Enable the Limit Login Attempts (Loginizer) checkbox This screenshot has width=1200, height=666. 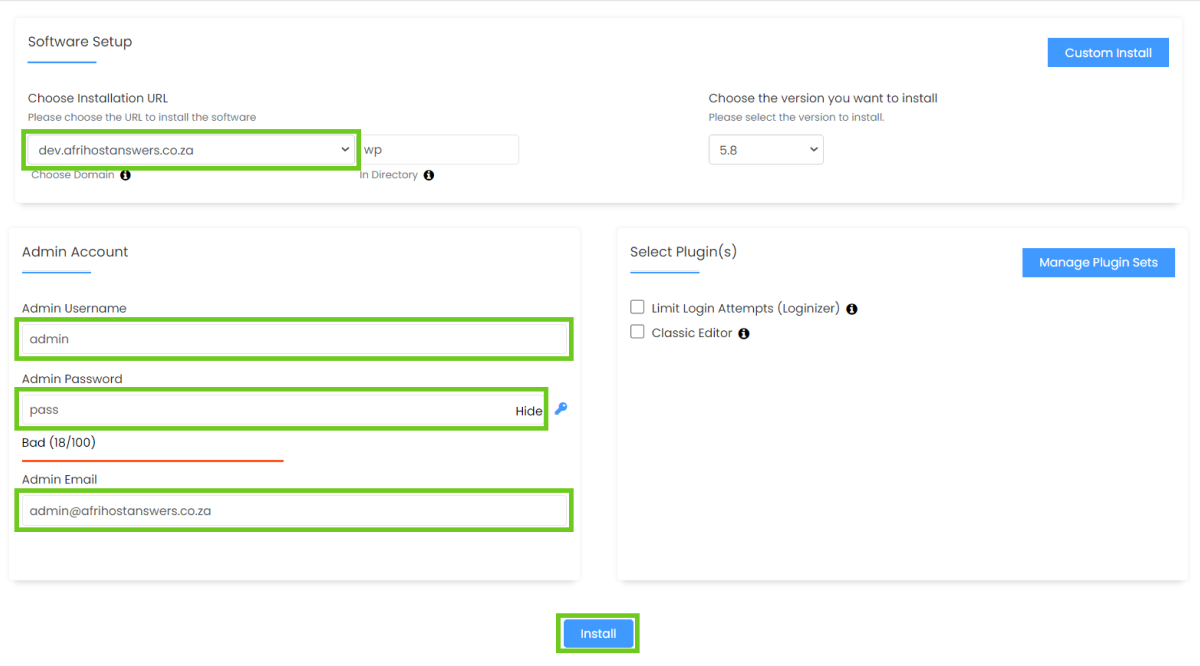tap(637, 308)
